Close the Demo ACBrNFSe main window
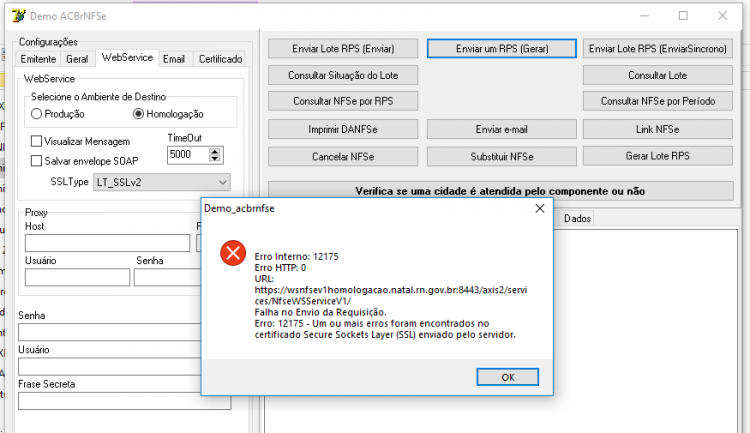The width and height of the screenshot is (750, 433). coord(722,16)
